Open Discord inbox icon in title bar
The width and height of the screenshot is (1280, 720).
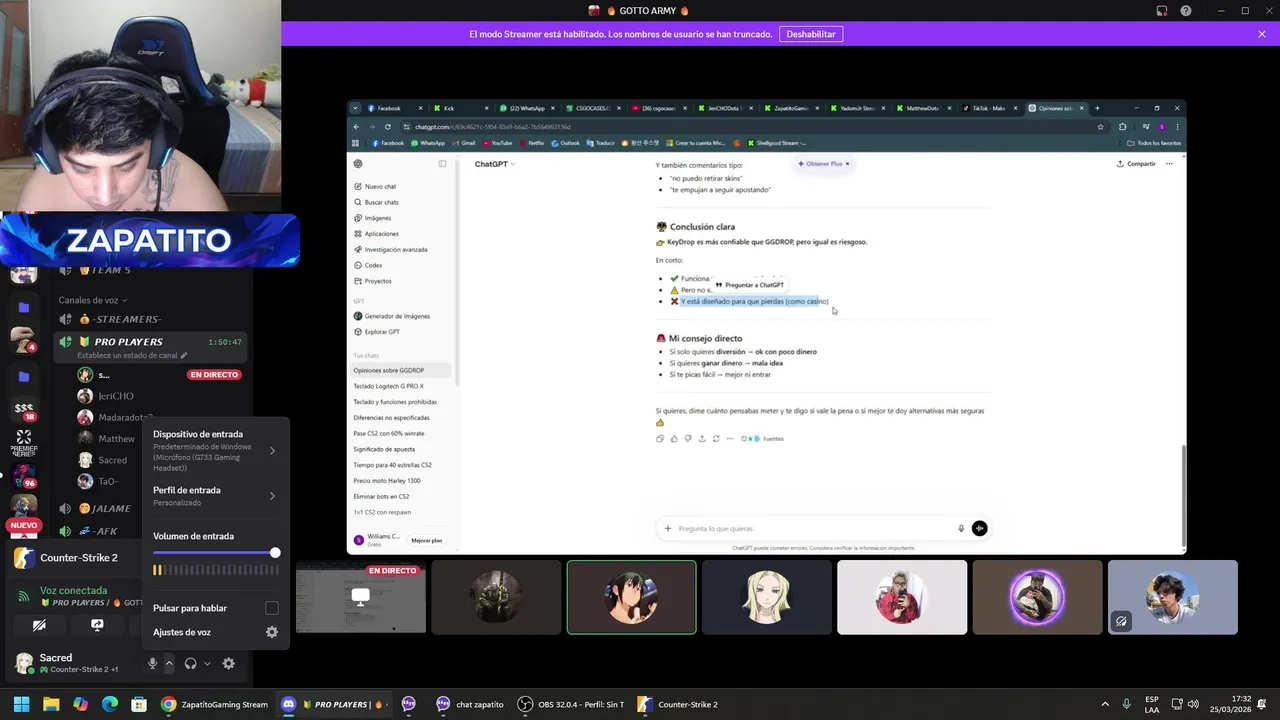click(x=1162, y=11)
